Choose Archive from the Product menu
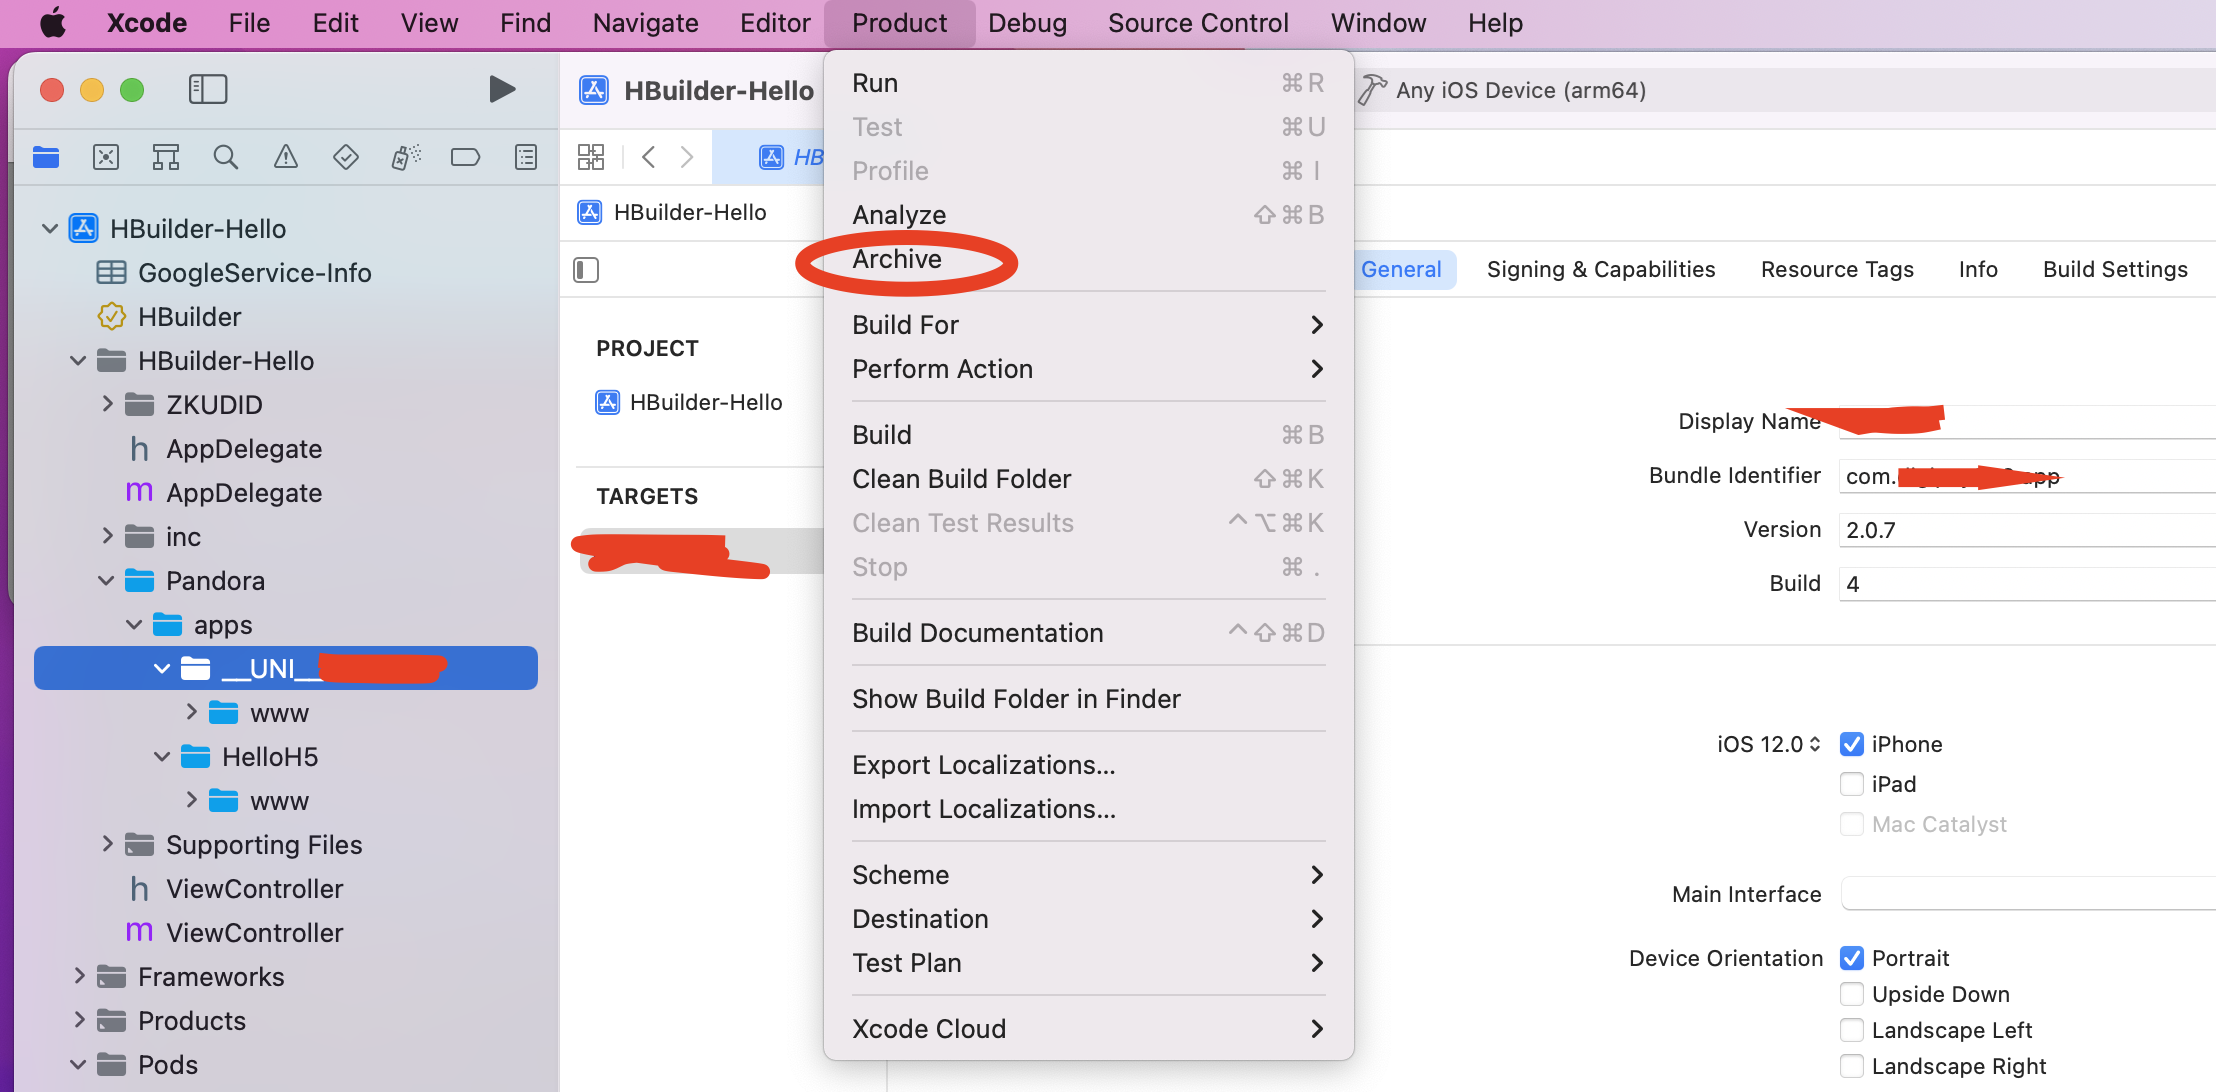2216x1092 pixels. coord(1088,259)
